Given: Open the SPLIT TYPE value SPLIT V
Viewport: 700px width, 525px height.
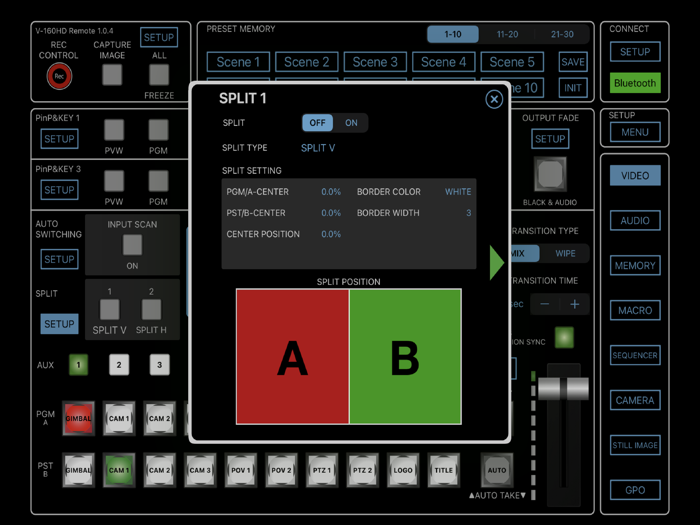Looking at the screenshot, I should pyautogui.click(x=318, y=148).
